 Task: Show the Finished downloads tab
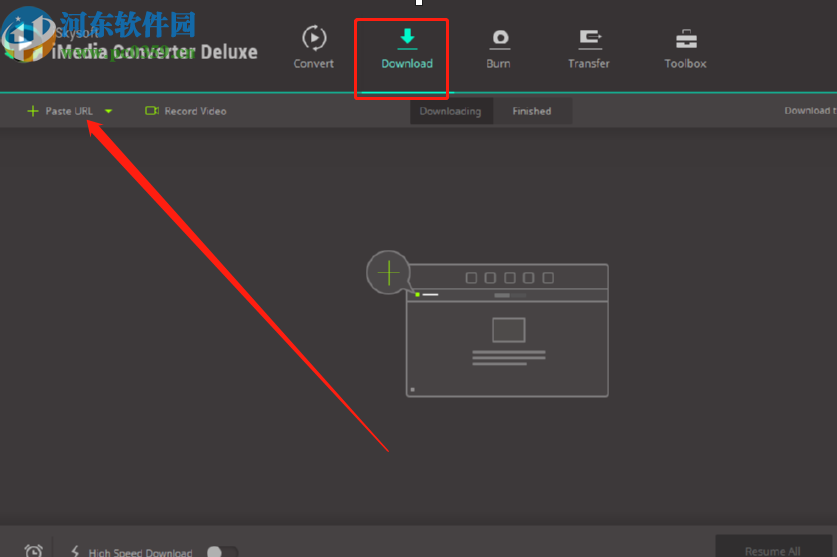tap(532, 111)
